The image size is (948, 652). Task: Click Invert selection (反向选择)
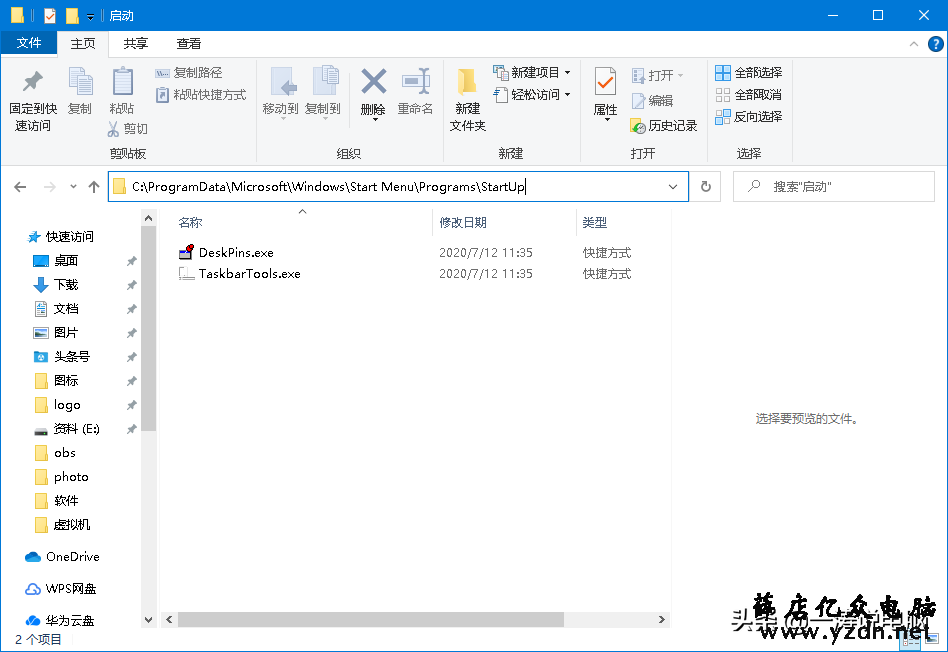point(748,117)
